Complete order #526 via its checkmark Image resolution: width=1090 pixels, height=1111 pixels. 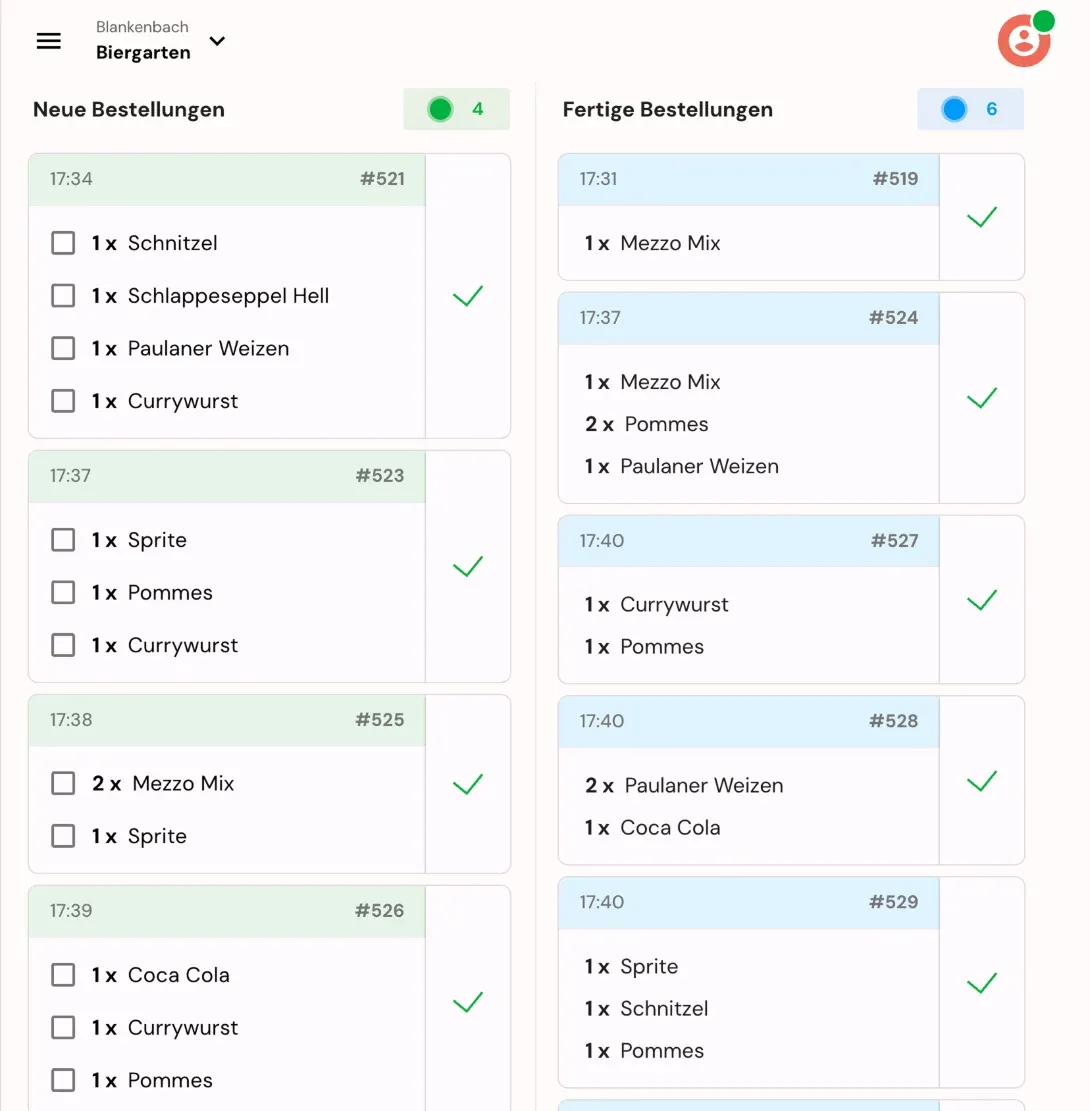point(468,1002)
